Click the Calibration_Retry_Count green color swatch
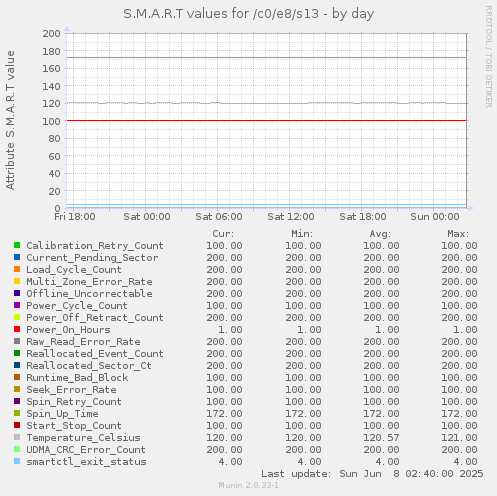 (17, 245)
